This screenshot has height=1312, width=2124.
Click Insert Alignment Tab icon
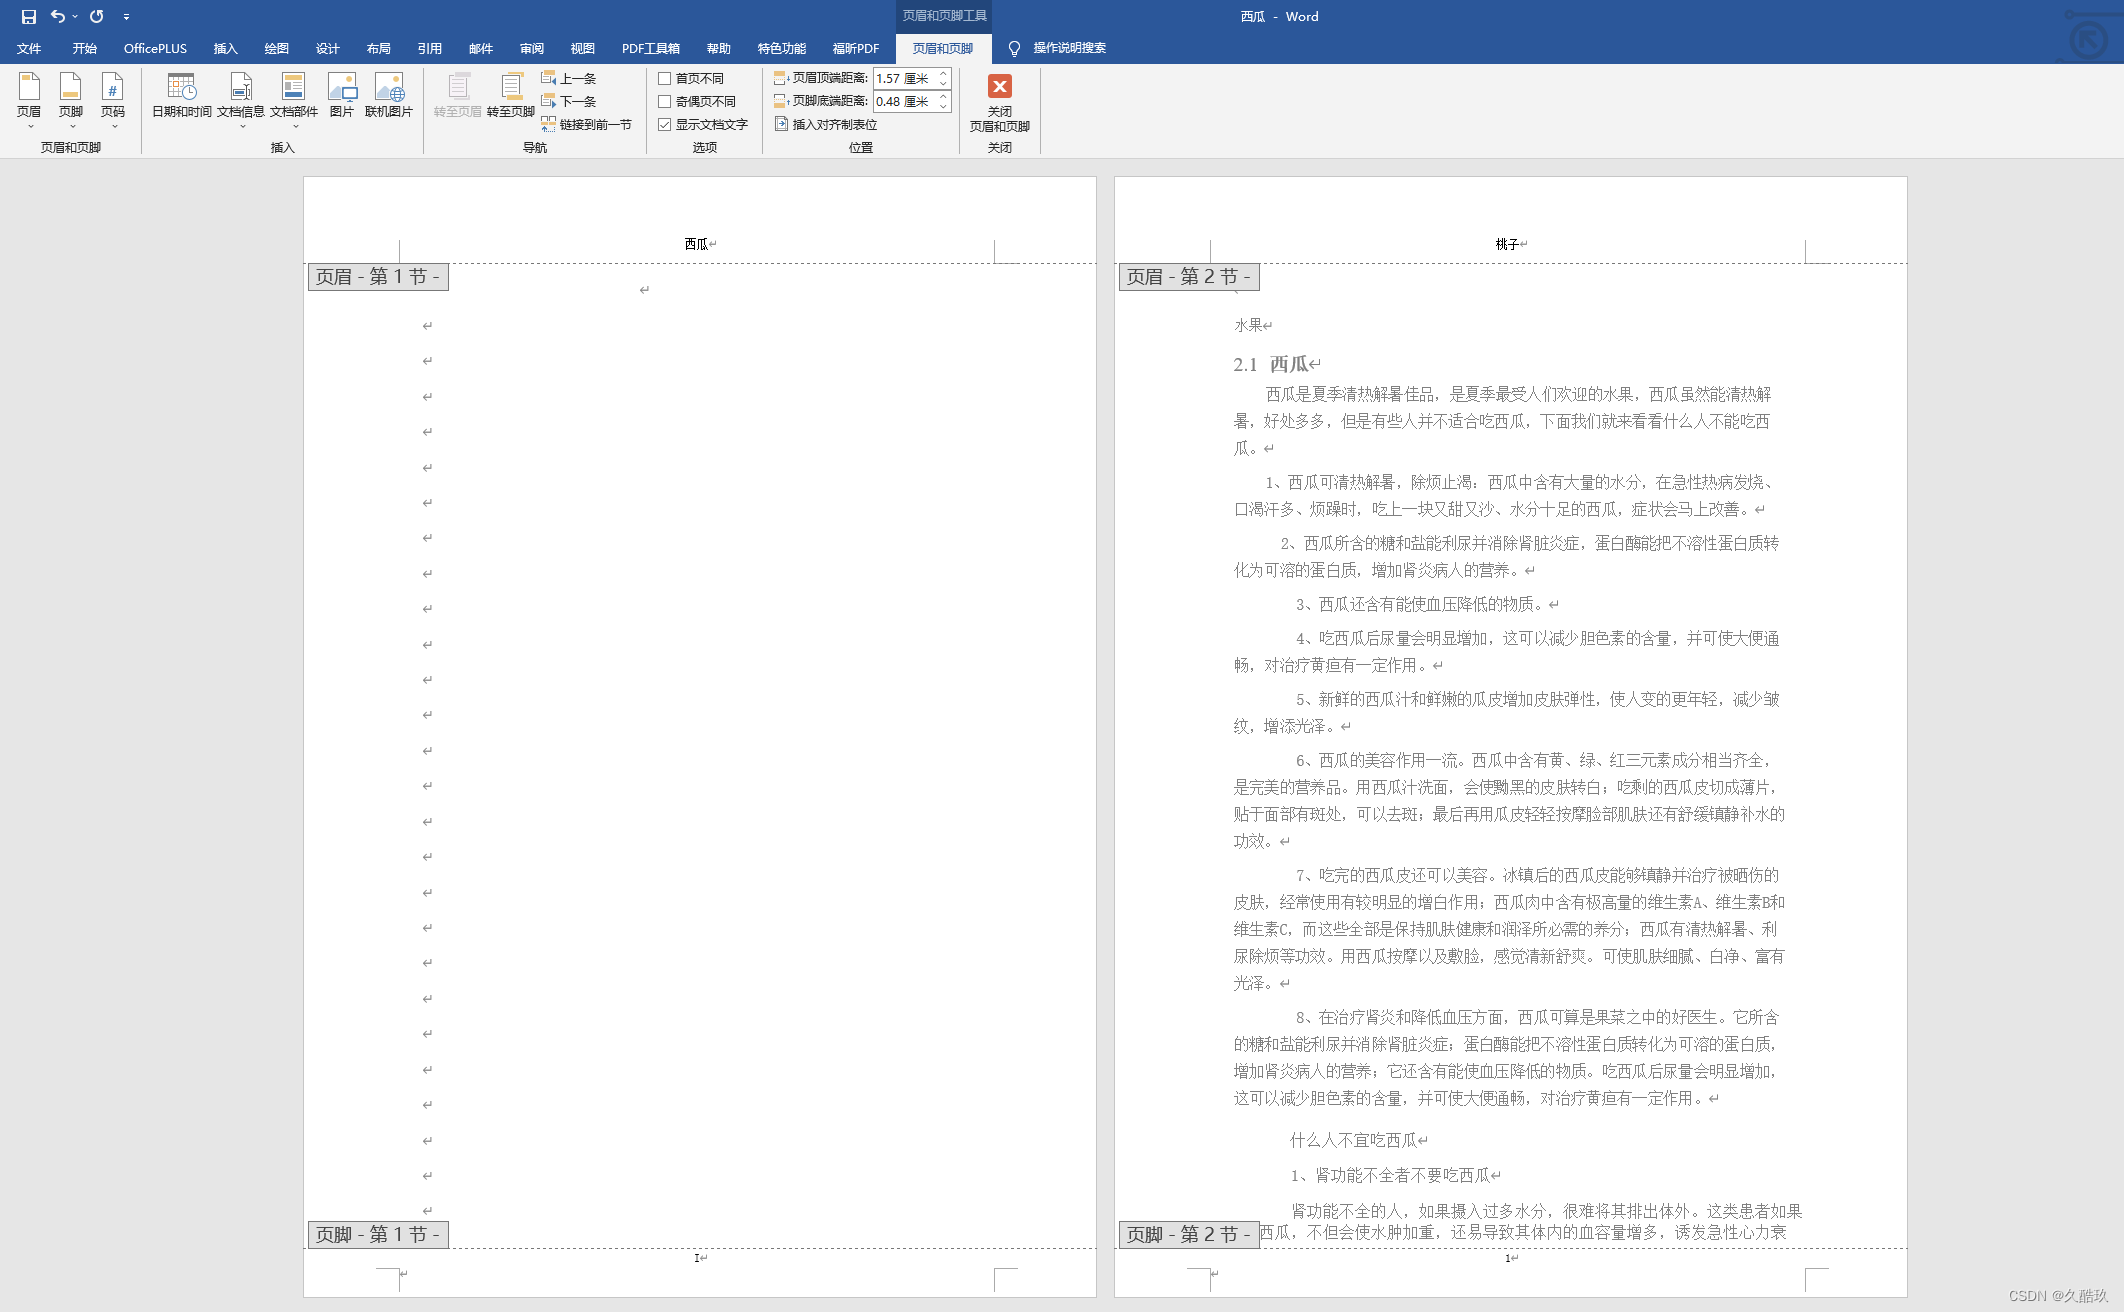pyautogui.click(x=782, y=124)
